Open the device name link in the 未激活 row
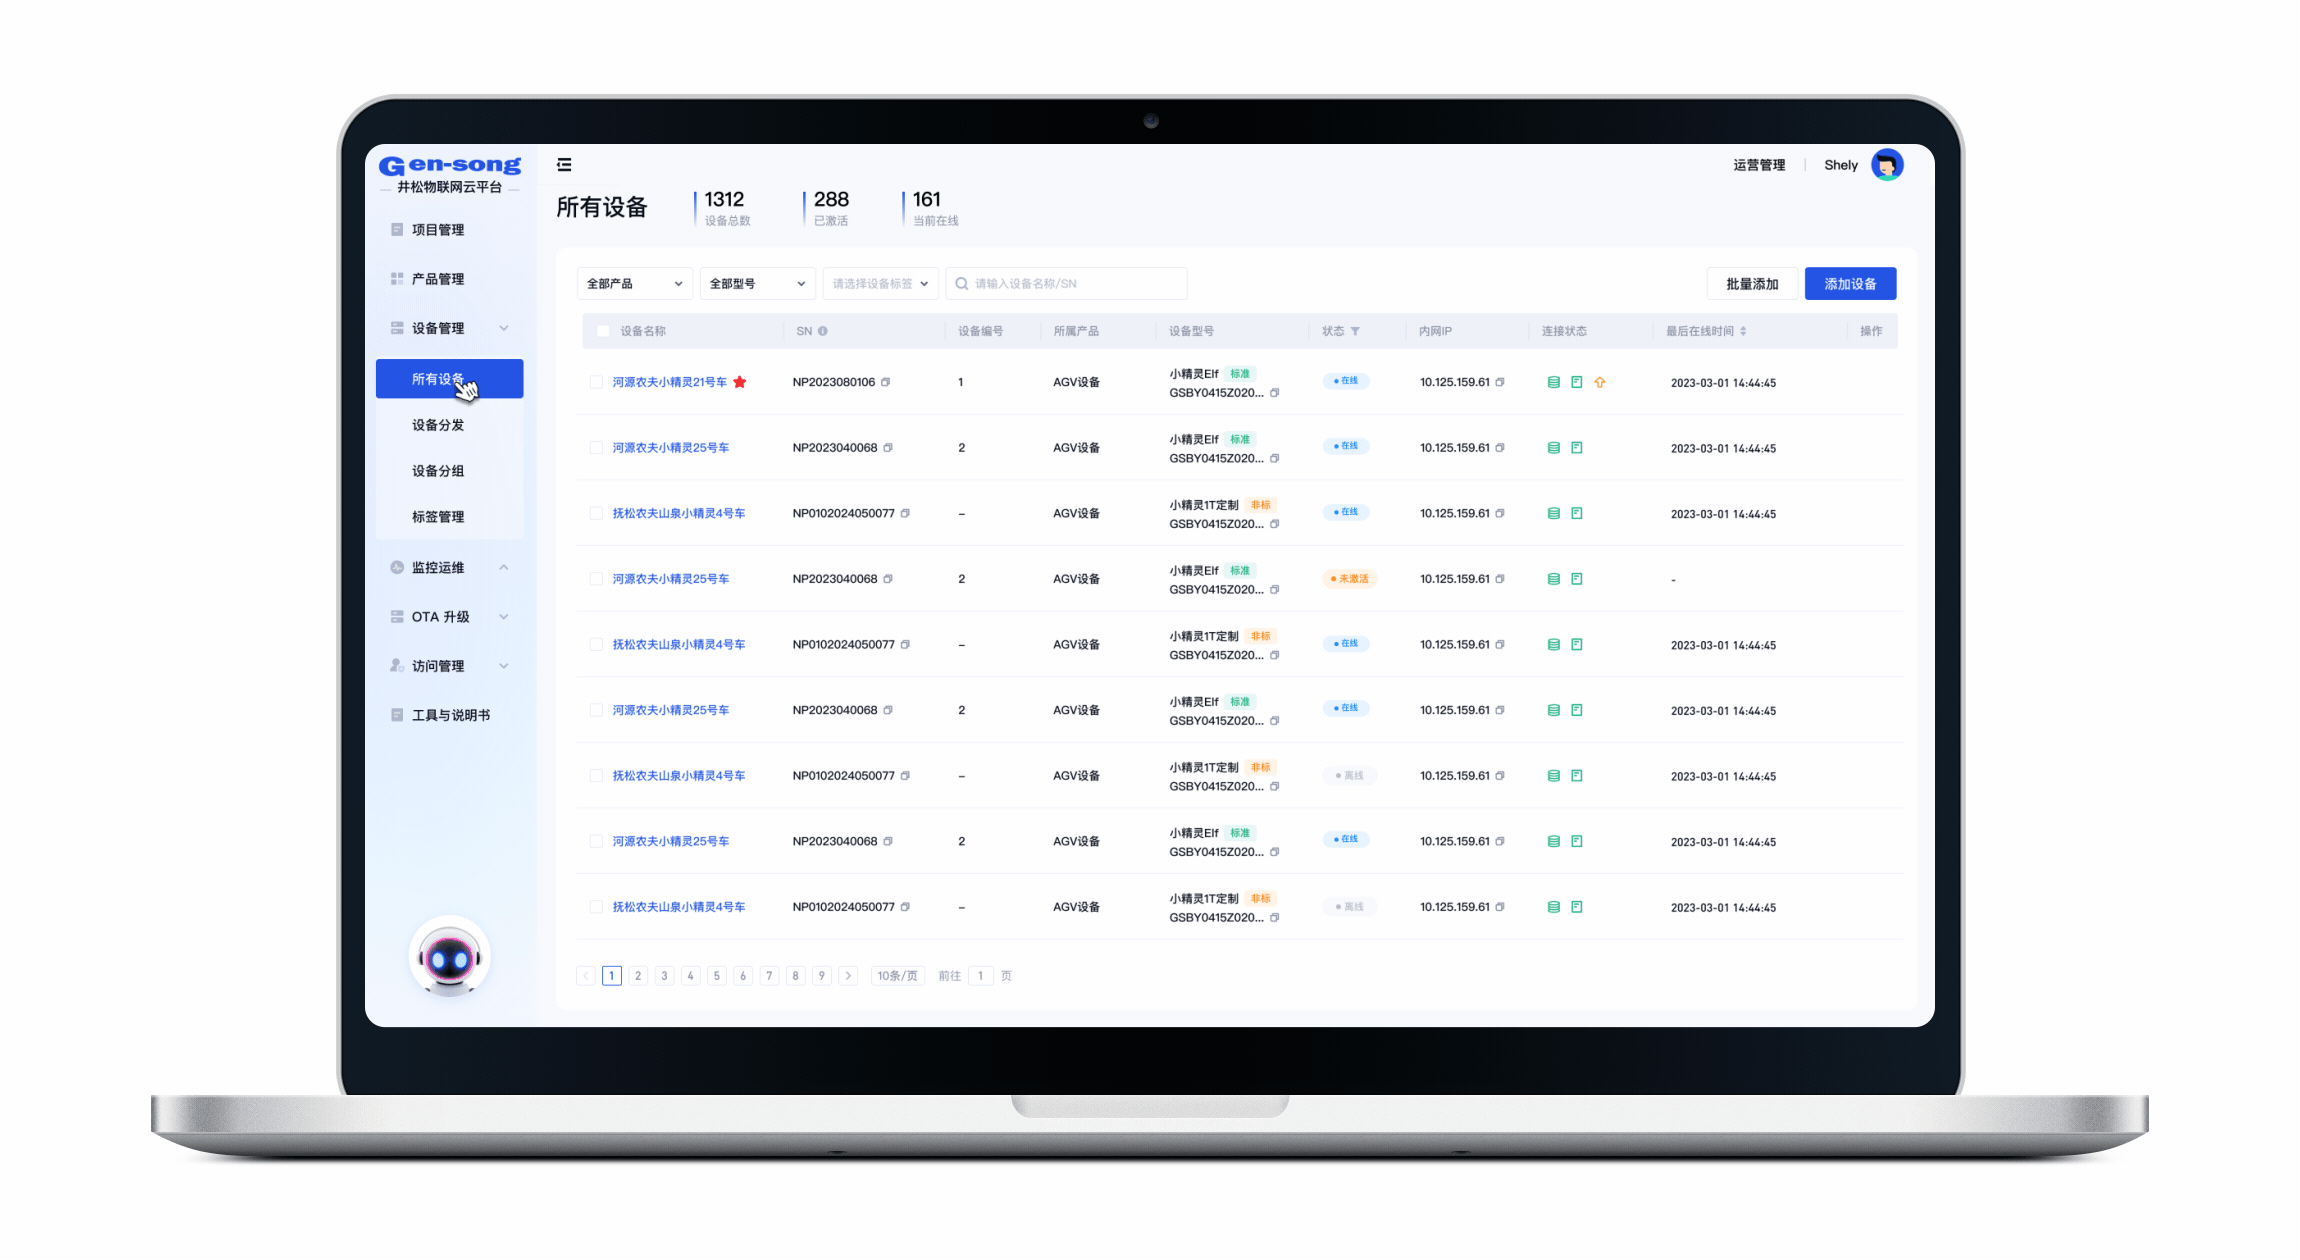This screenshot has width=2300, height=1260. click(x=671, y=579)
